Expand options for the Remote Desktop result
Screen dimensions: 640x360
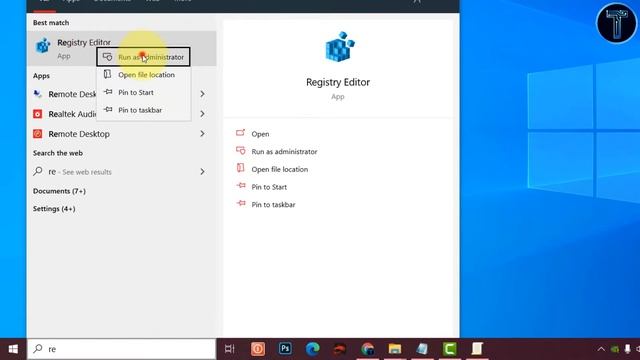pyautogui.click(x=202, y=134)
